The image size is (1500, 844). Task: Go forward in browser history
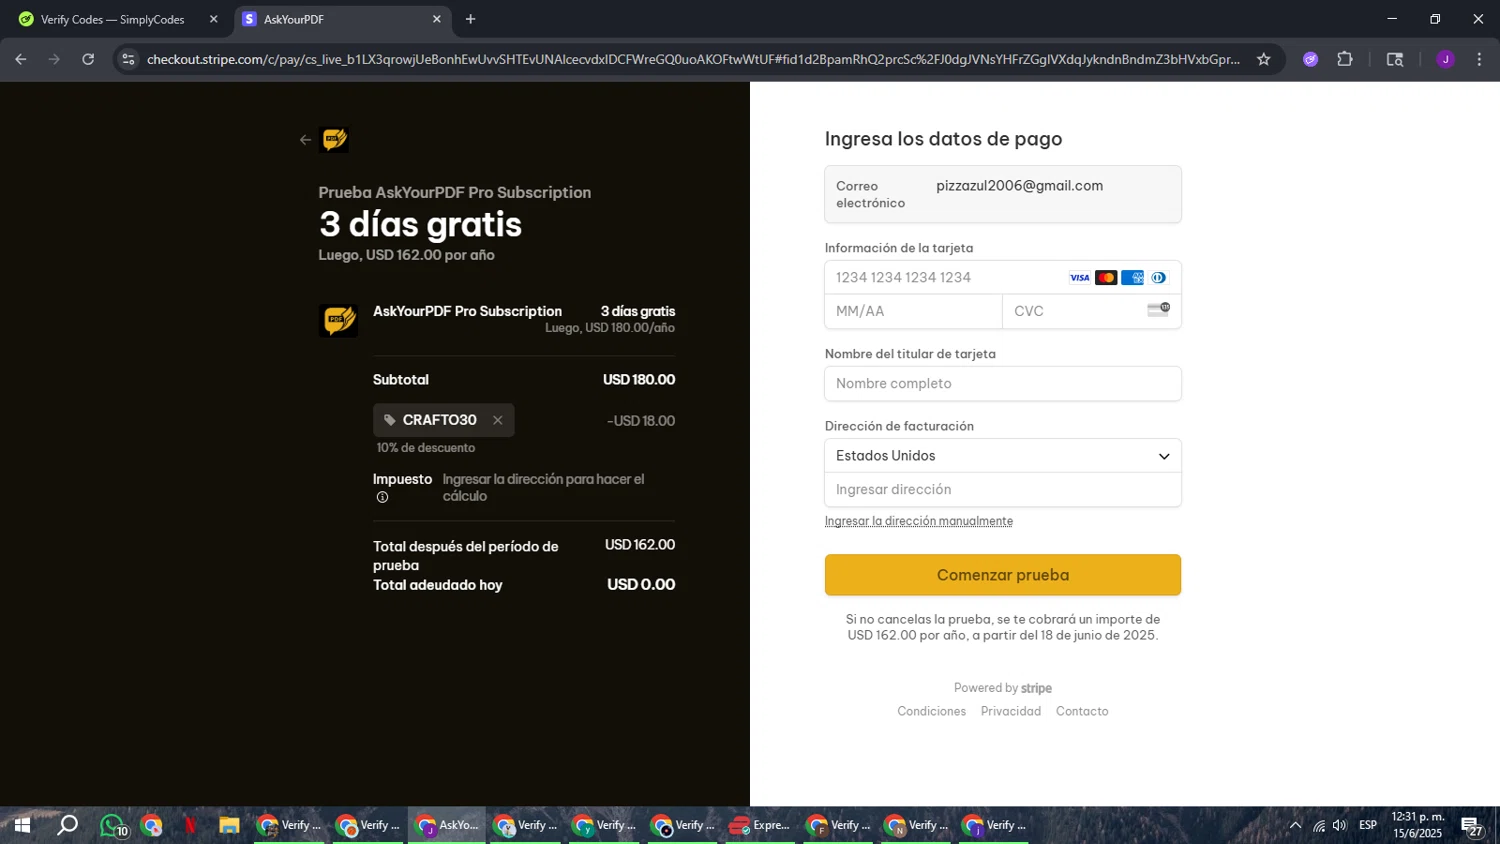pos(55,59)
